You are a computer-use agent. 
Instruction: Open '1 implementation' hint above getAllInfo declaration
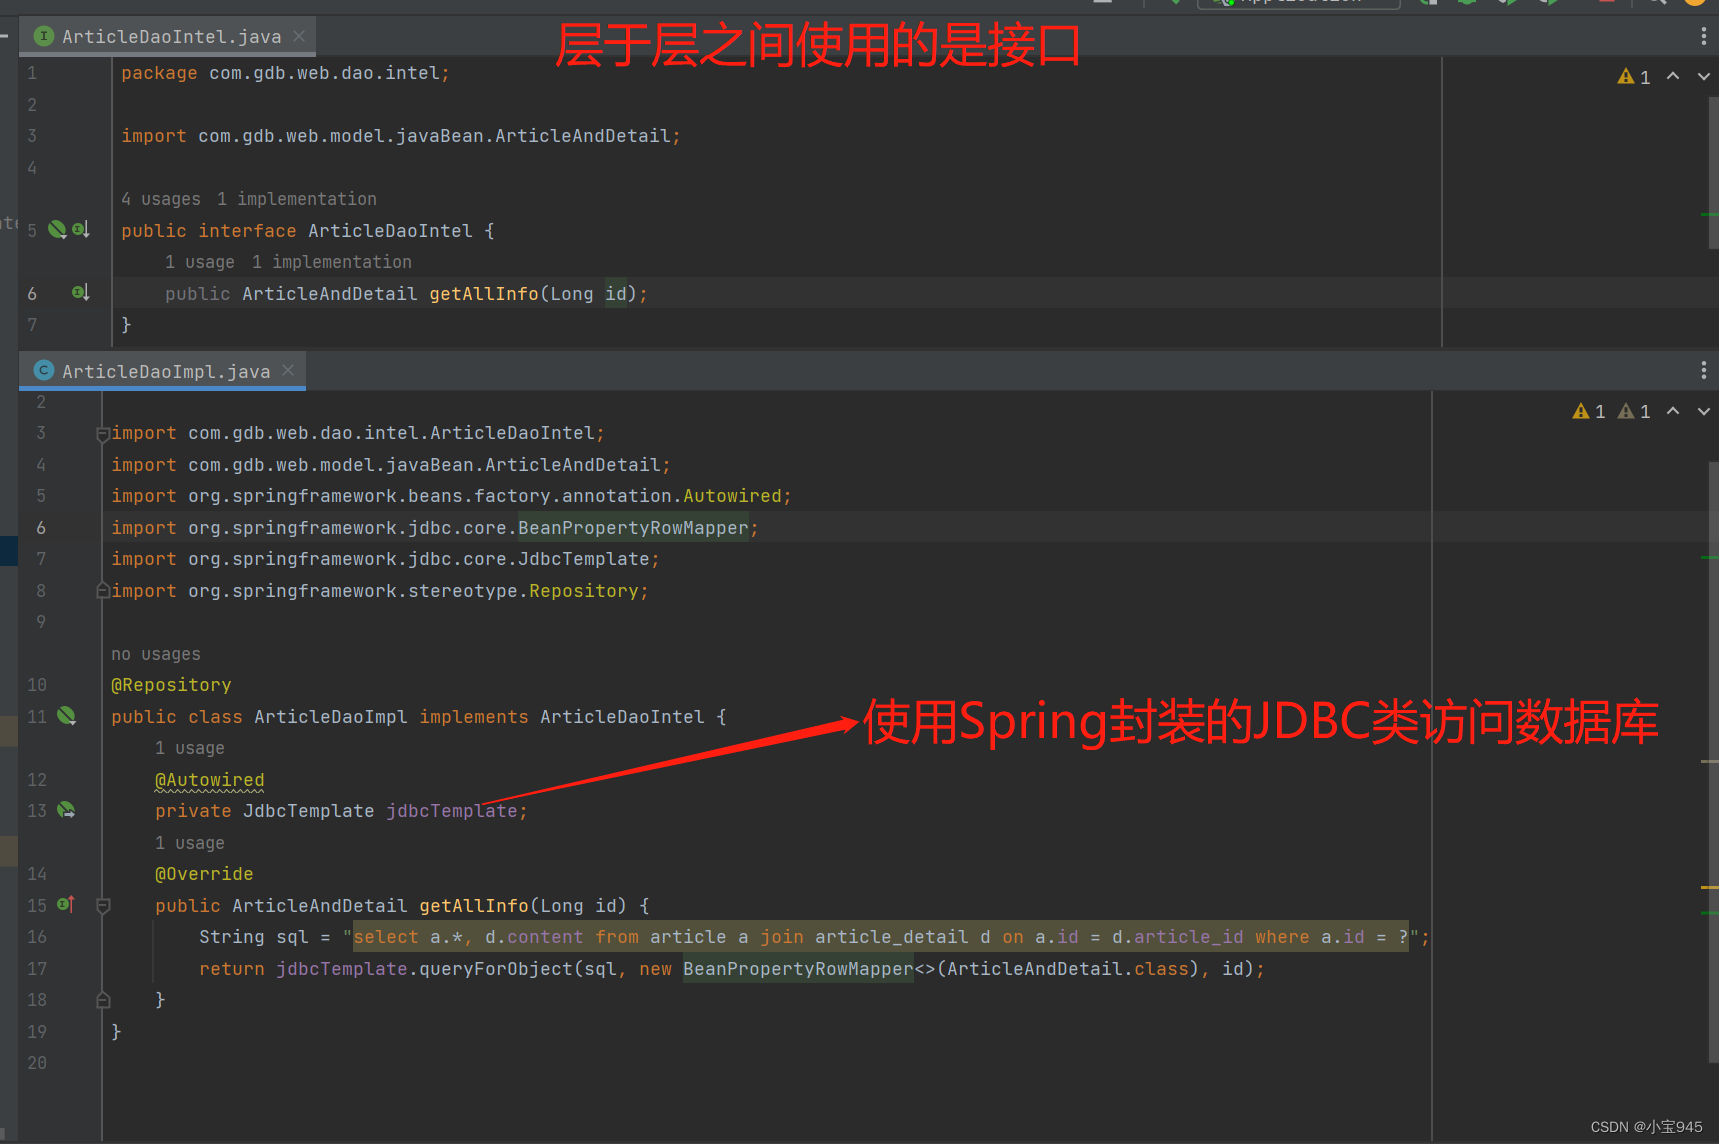click(x=332, y=262)
